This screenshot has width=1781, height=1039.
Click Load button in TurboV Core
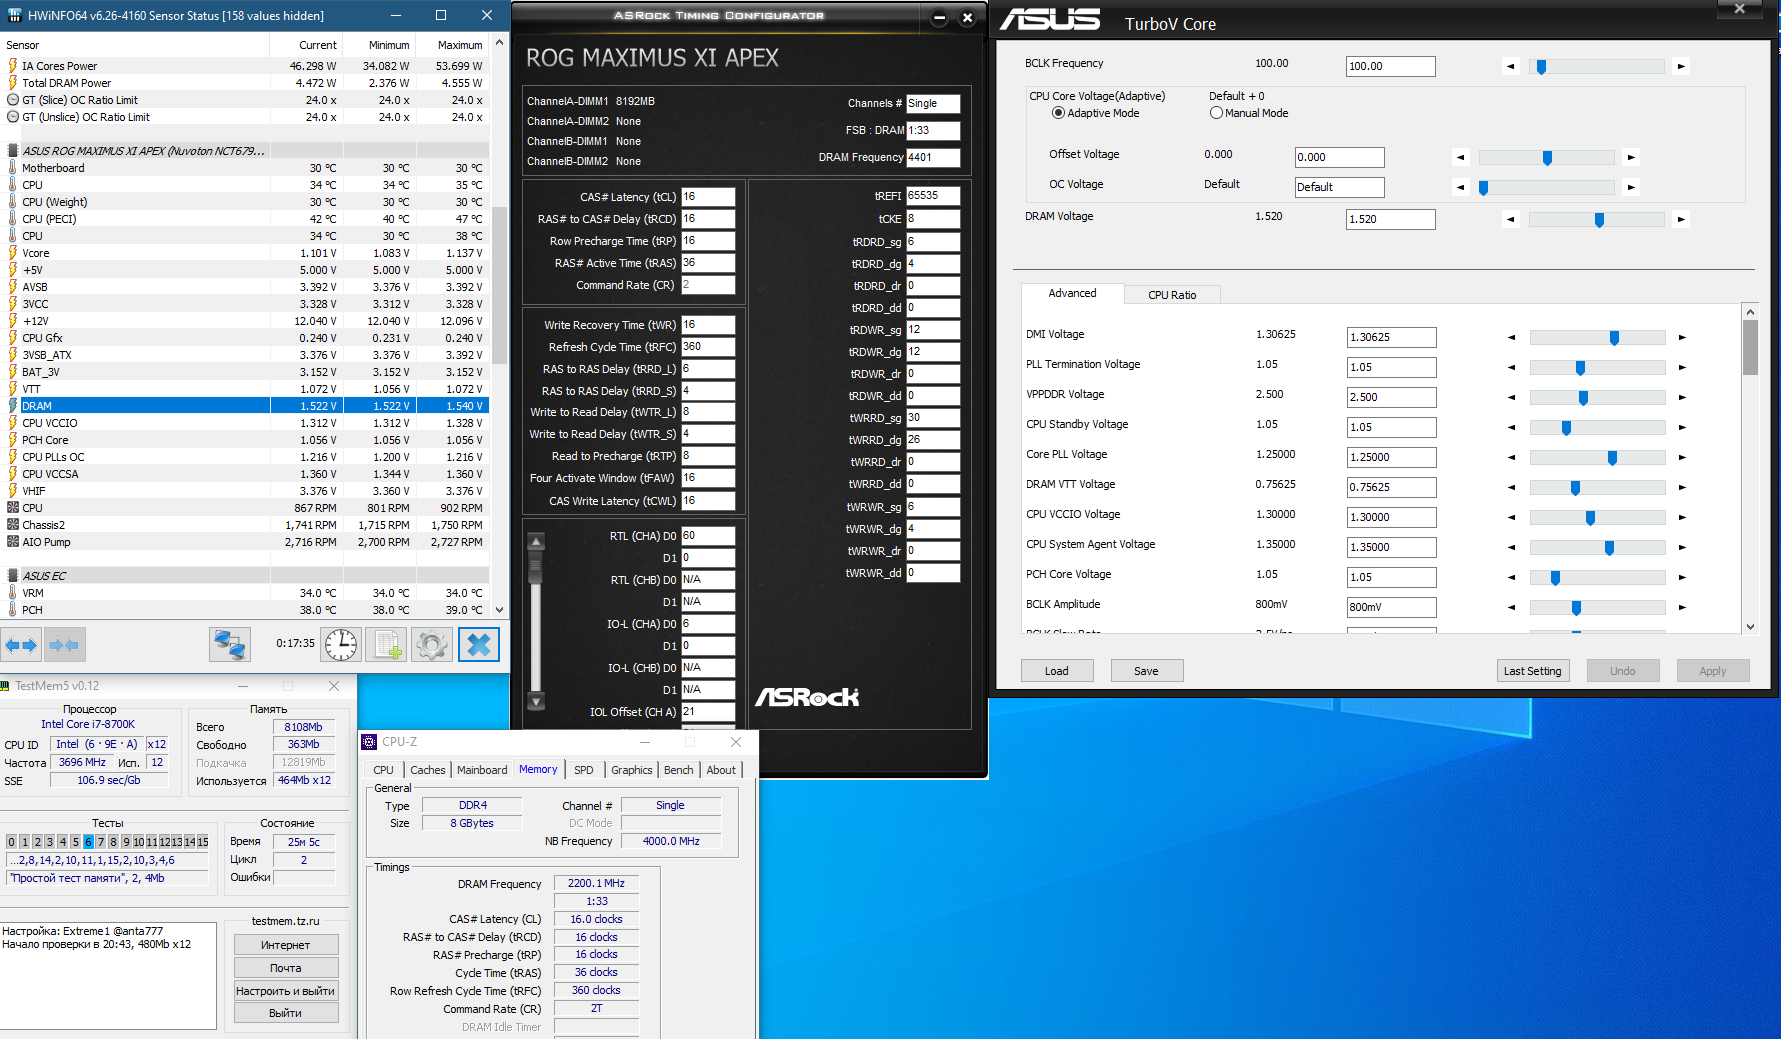click(1057, 671)
